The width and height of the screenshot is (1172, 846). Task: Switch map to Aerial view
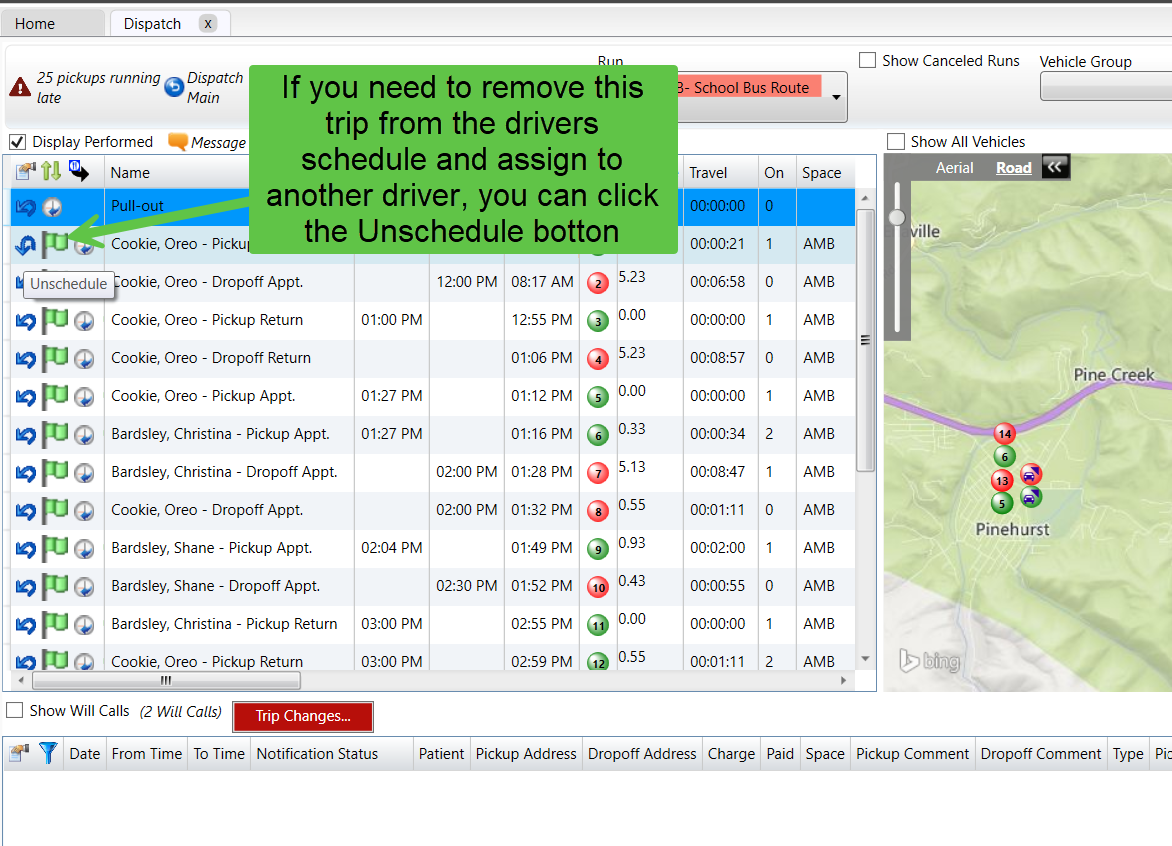coord(954,168)
